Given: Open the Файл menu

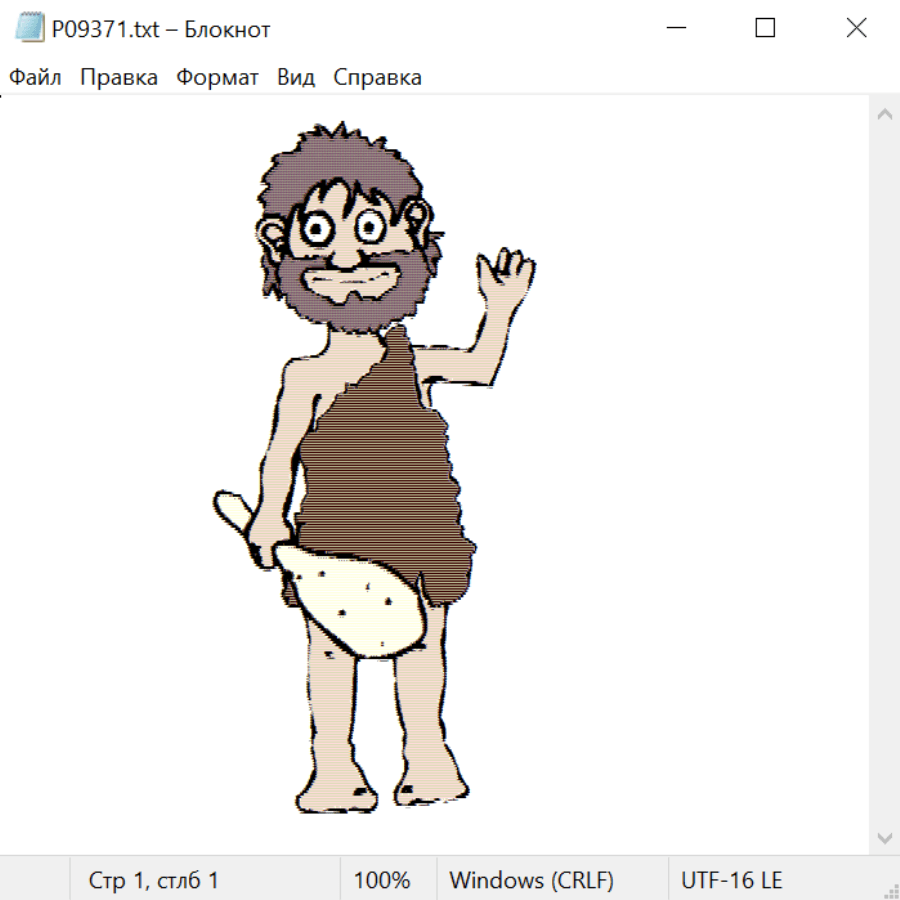Looking at the screenshot, I should click(x=36, y=78).
